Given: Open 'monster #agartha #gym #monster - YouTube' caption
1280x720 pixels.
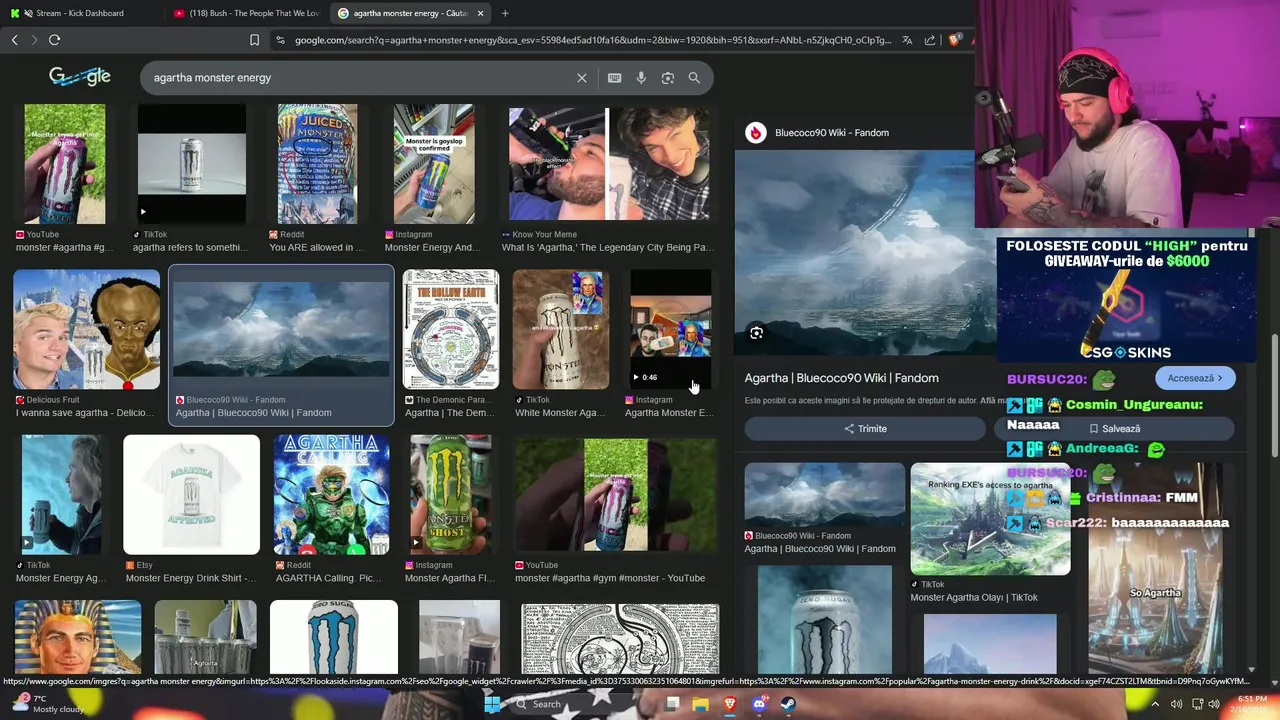Looking at the screenshot, I should 609,578.
